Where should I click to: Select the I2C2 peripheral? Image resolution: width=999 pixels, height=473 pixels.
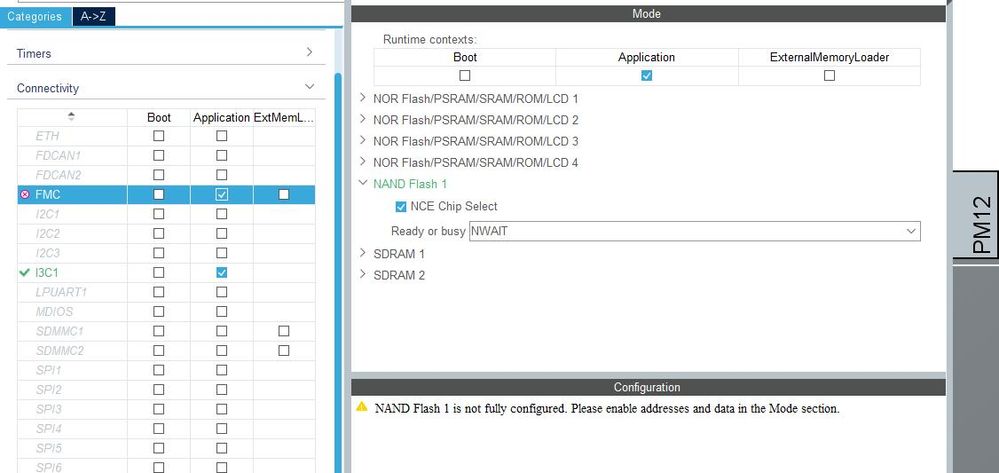[48, 234]
